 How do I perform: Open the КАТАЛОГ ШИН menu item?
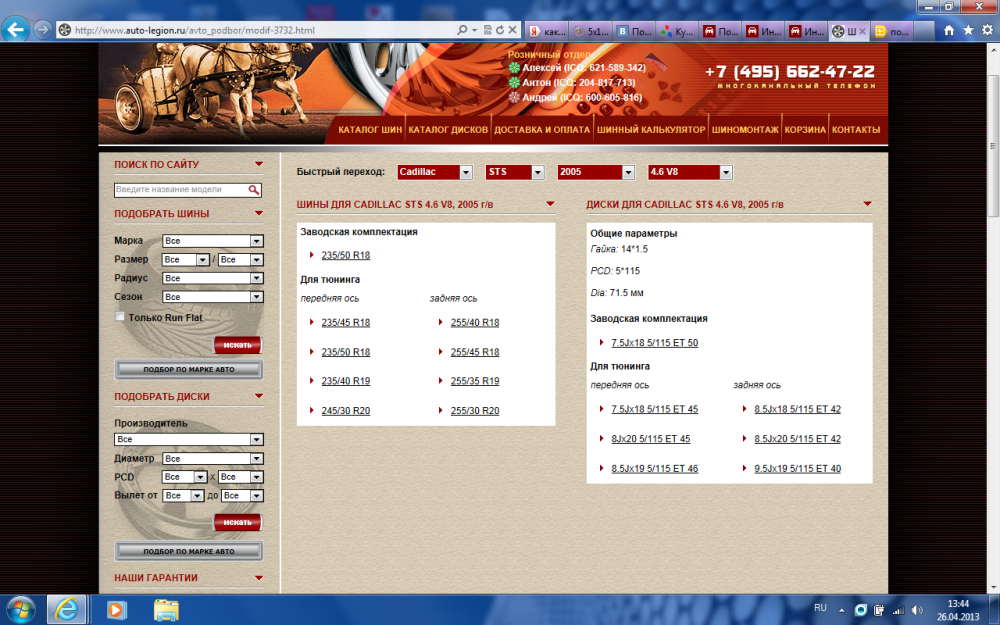point(370,130)
